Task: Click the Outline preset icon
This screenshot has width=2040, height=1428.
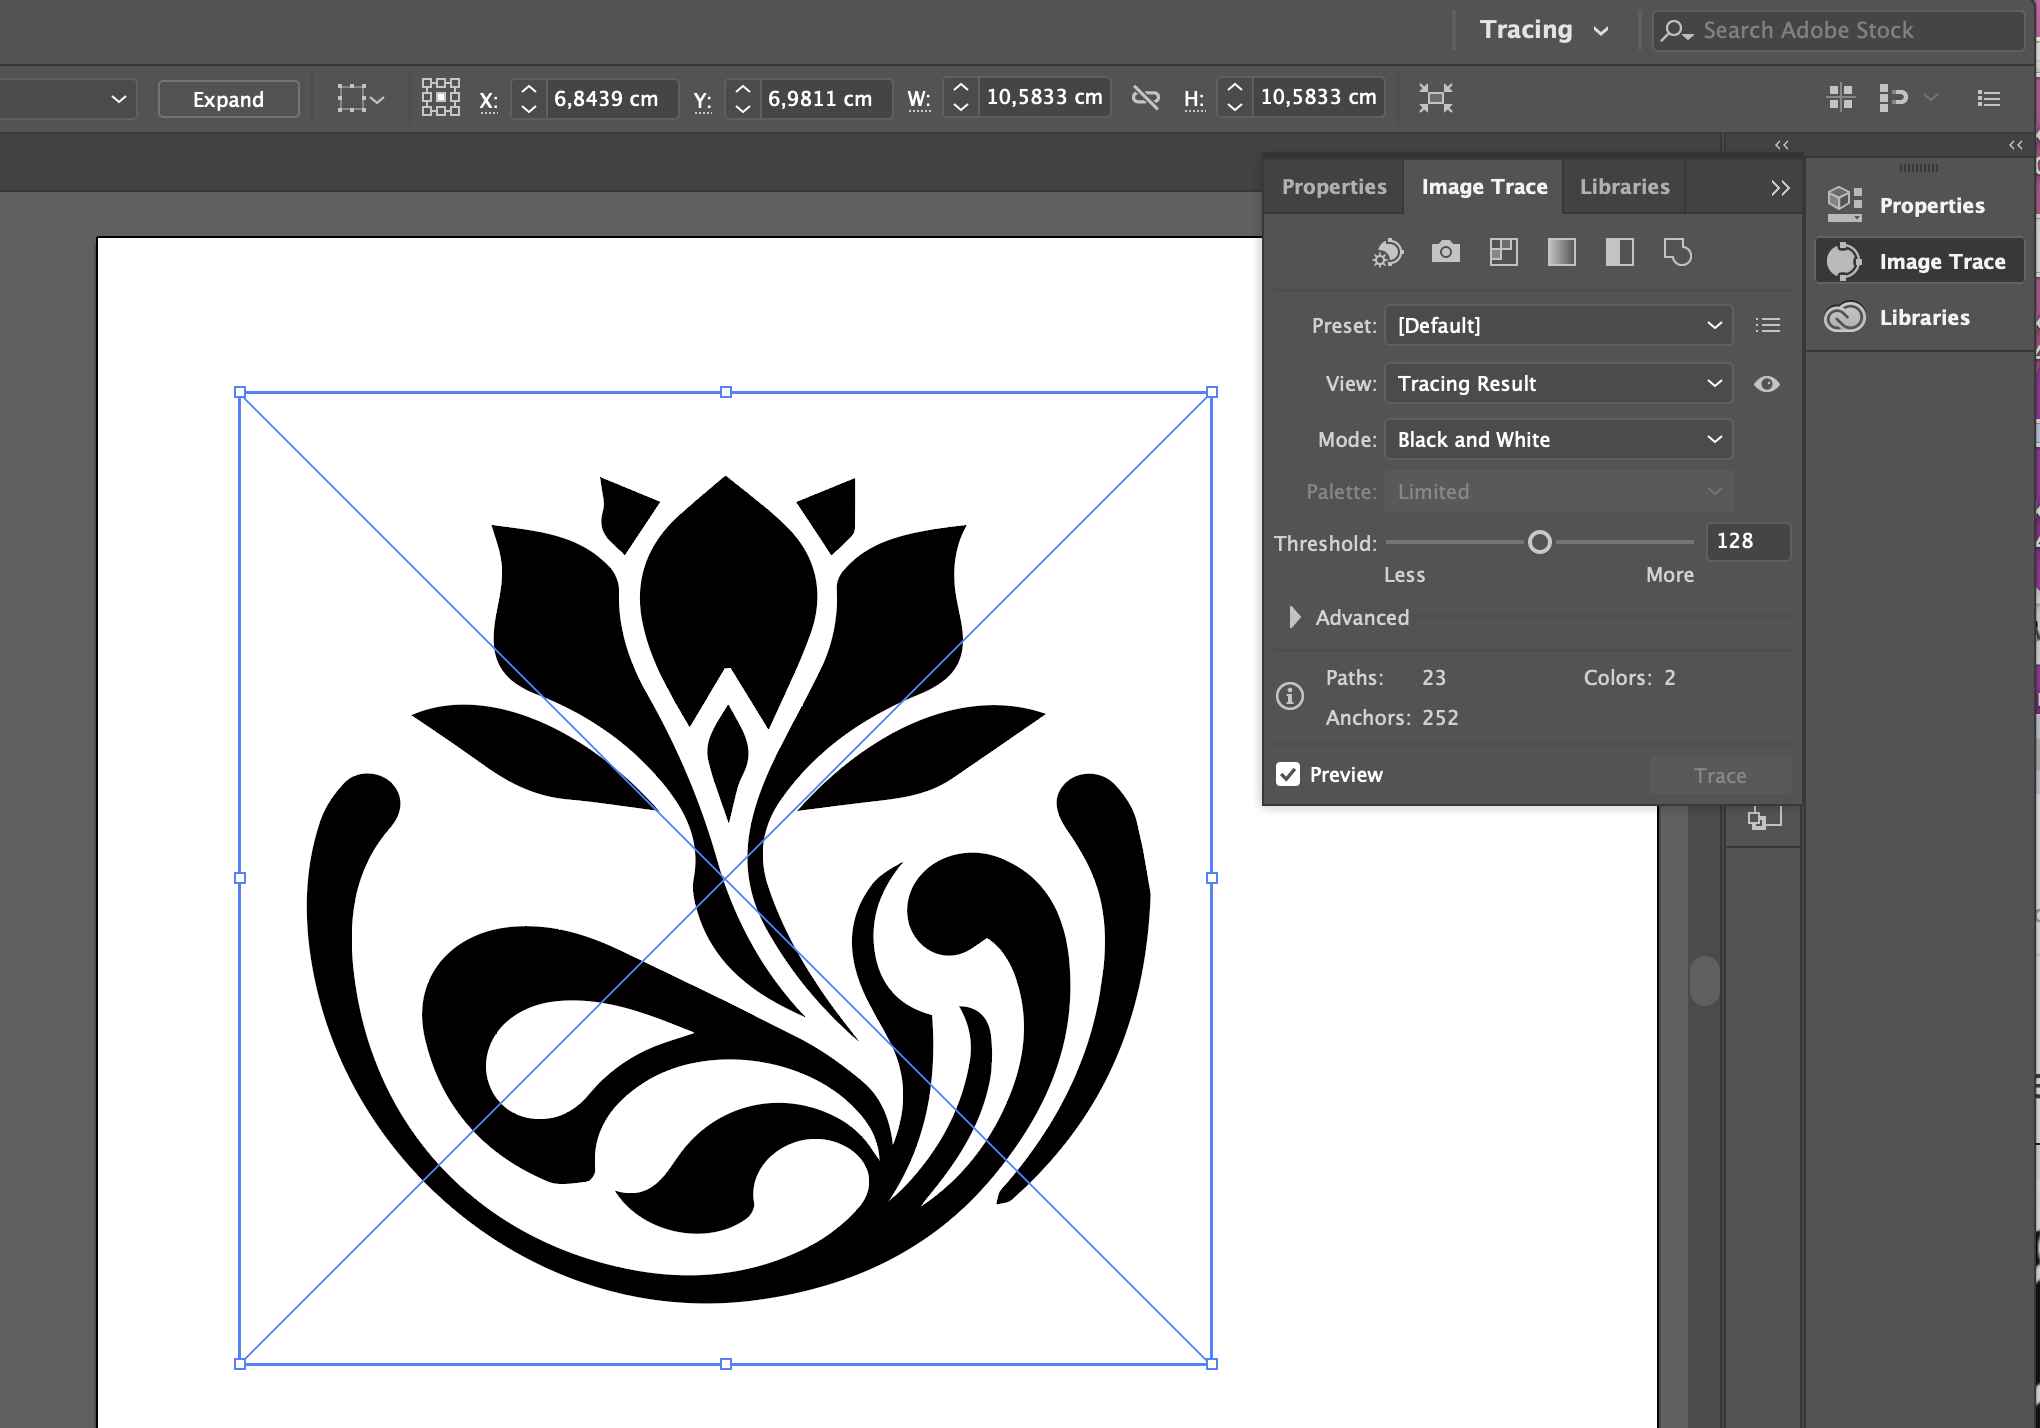Action: (x=1677, y=252)
